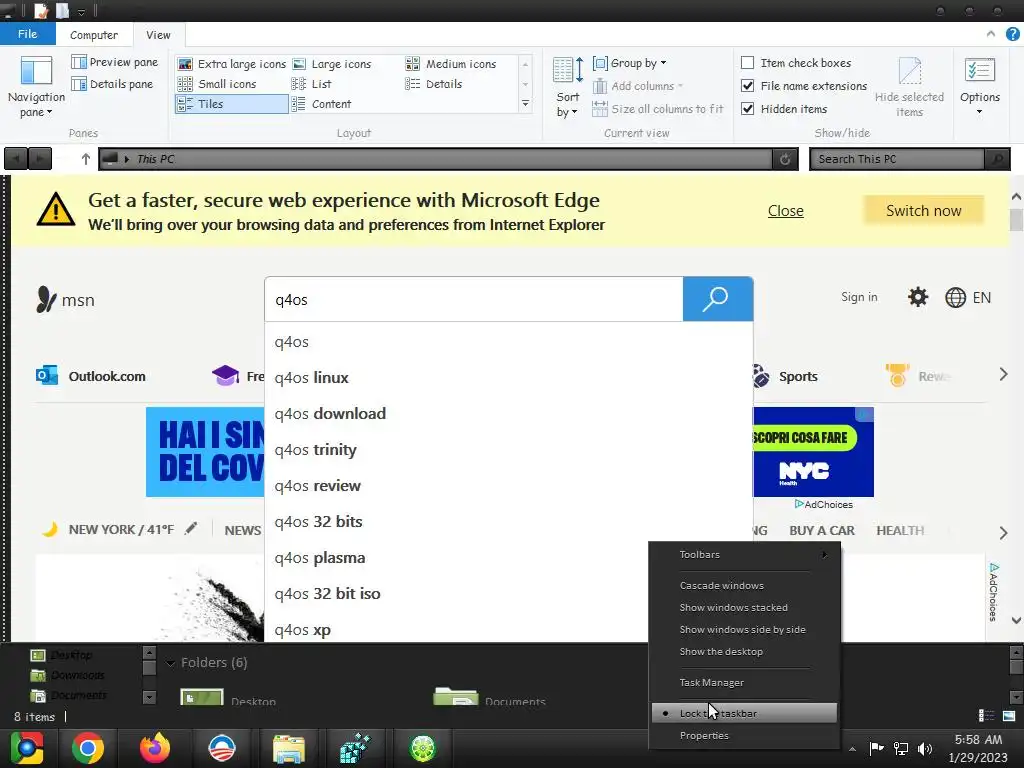Open the Group by dropdown
This screenshot has width=1024, height=768.
click(x=630, y=63)
